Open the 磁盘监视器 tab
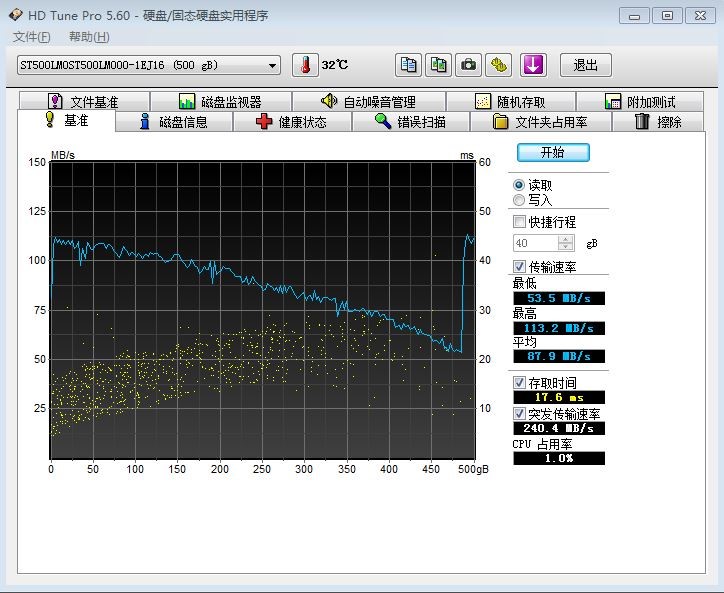 pos(220,102)
